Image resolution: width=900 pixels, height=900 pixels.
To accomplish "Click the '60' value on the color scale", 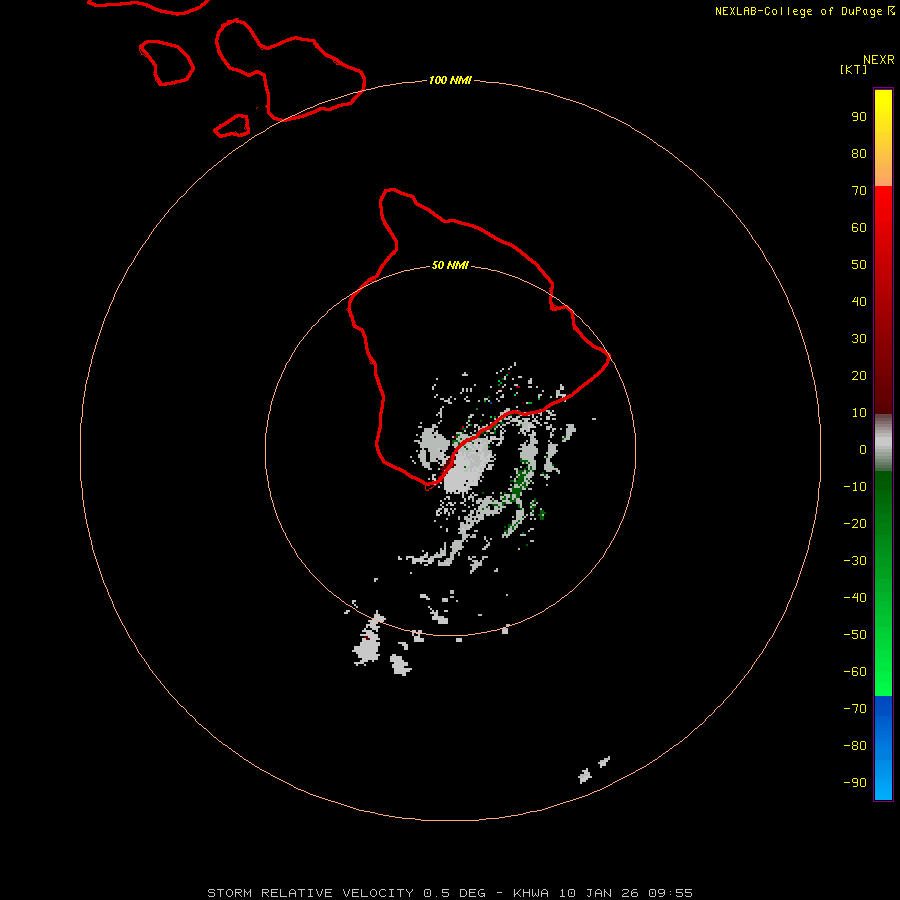I will click(859, 227).
